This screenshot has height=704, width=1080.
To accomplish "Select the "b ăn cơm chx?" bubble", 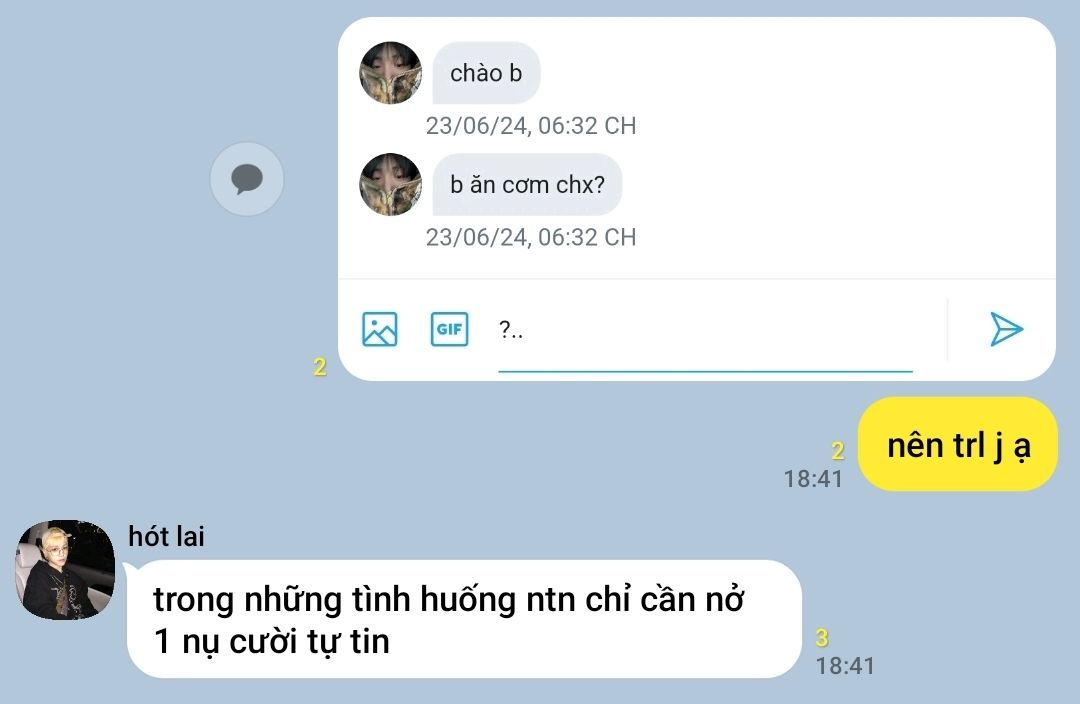I will 527,185.
